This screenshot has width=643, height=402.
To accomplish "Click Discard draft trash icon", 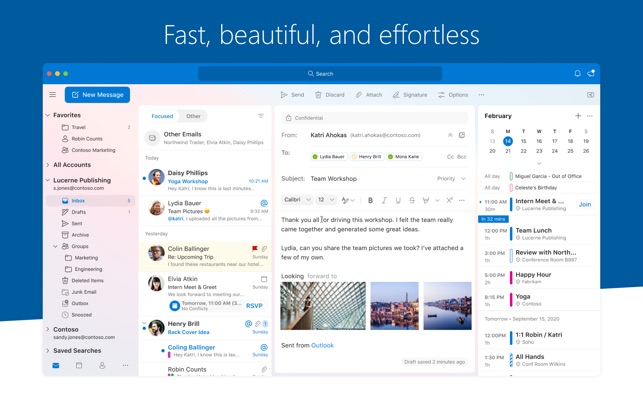I will (318, 95).
